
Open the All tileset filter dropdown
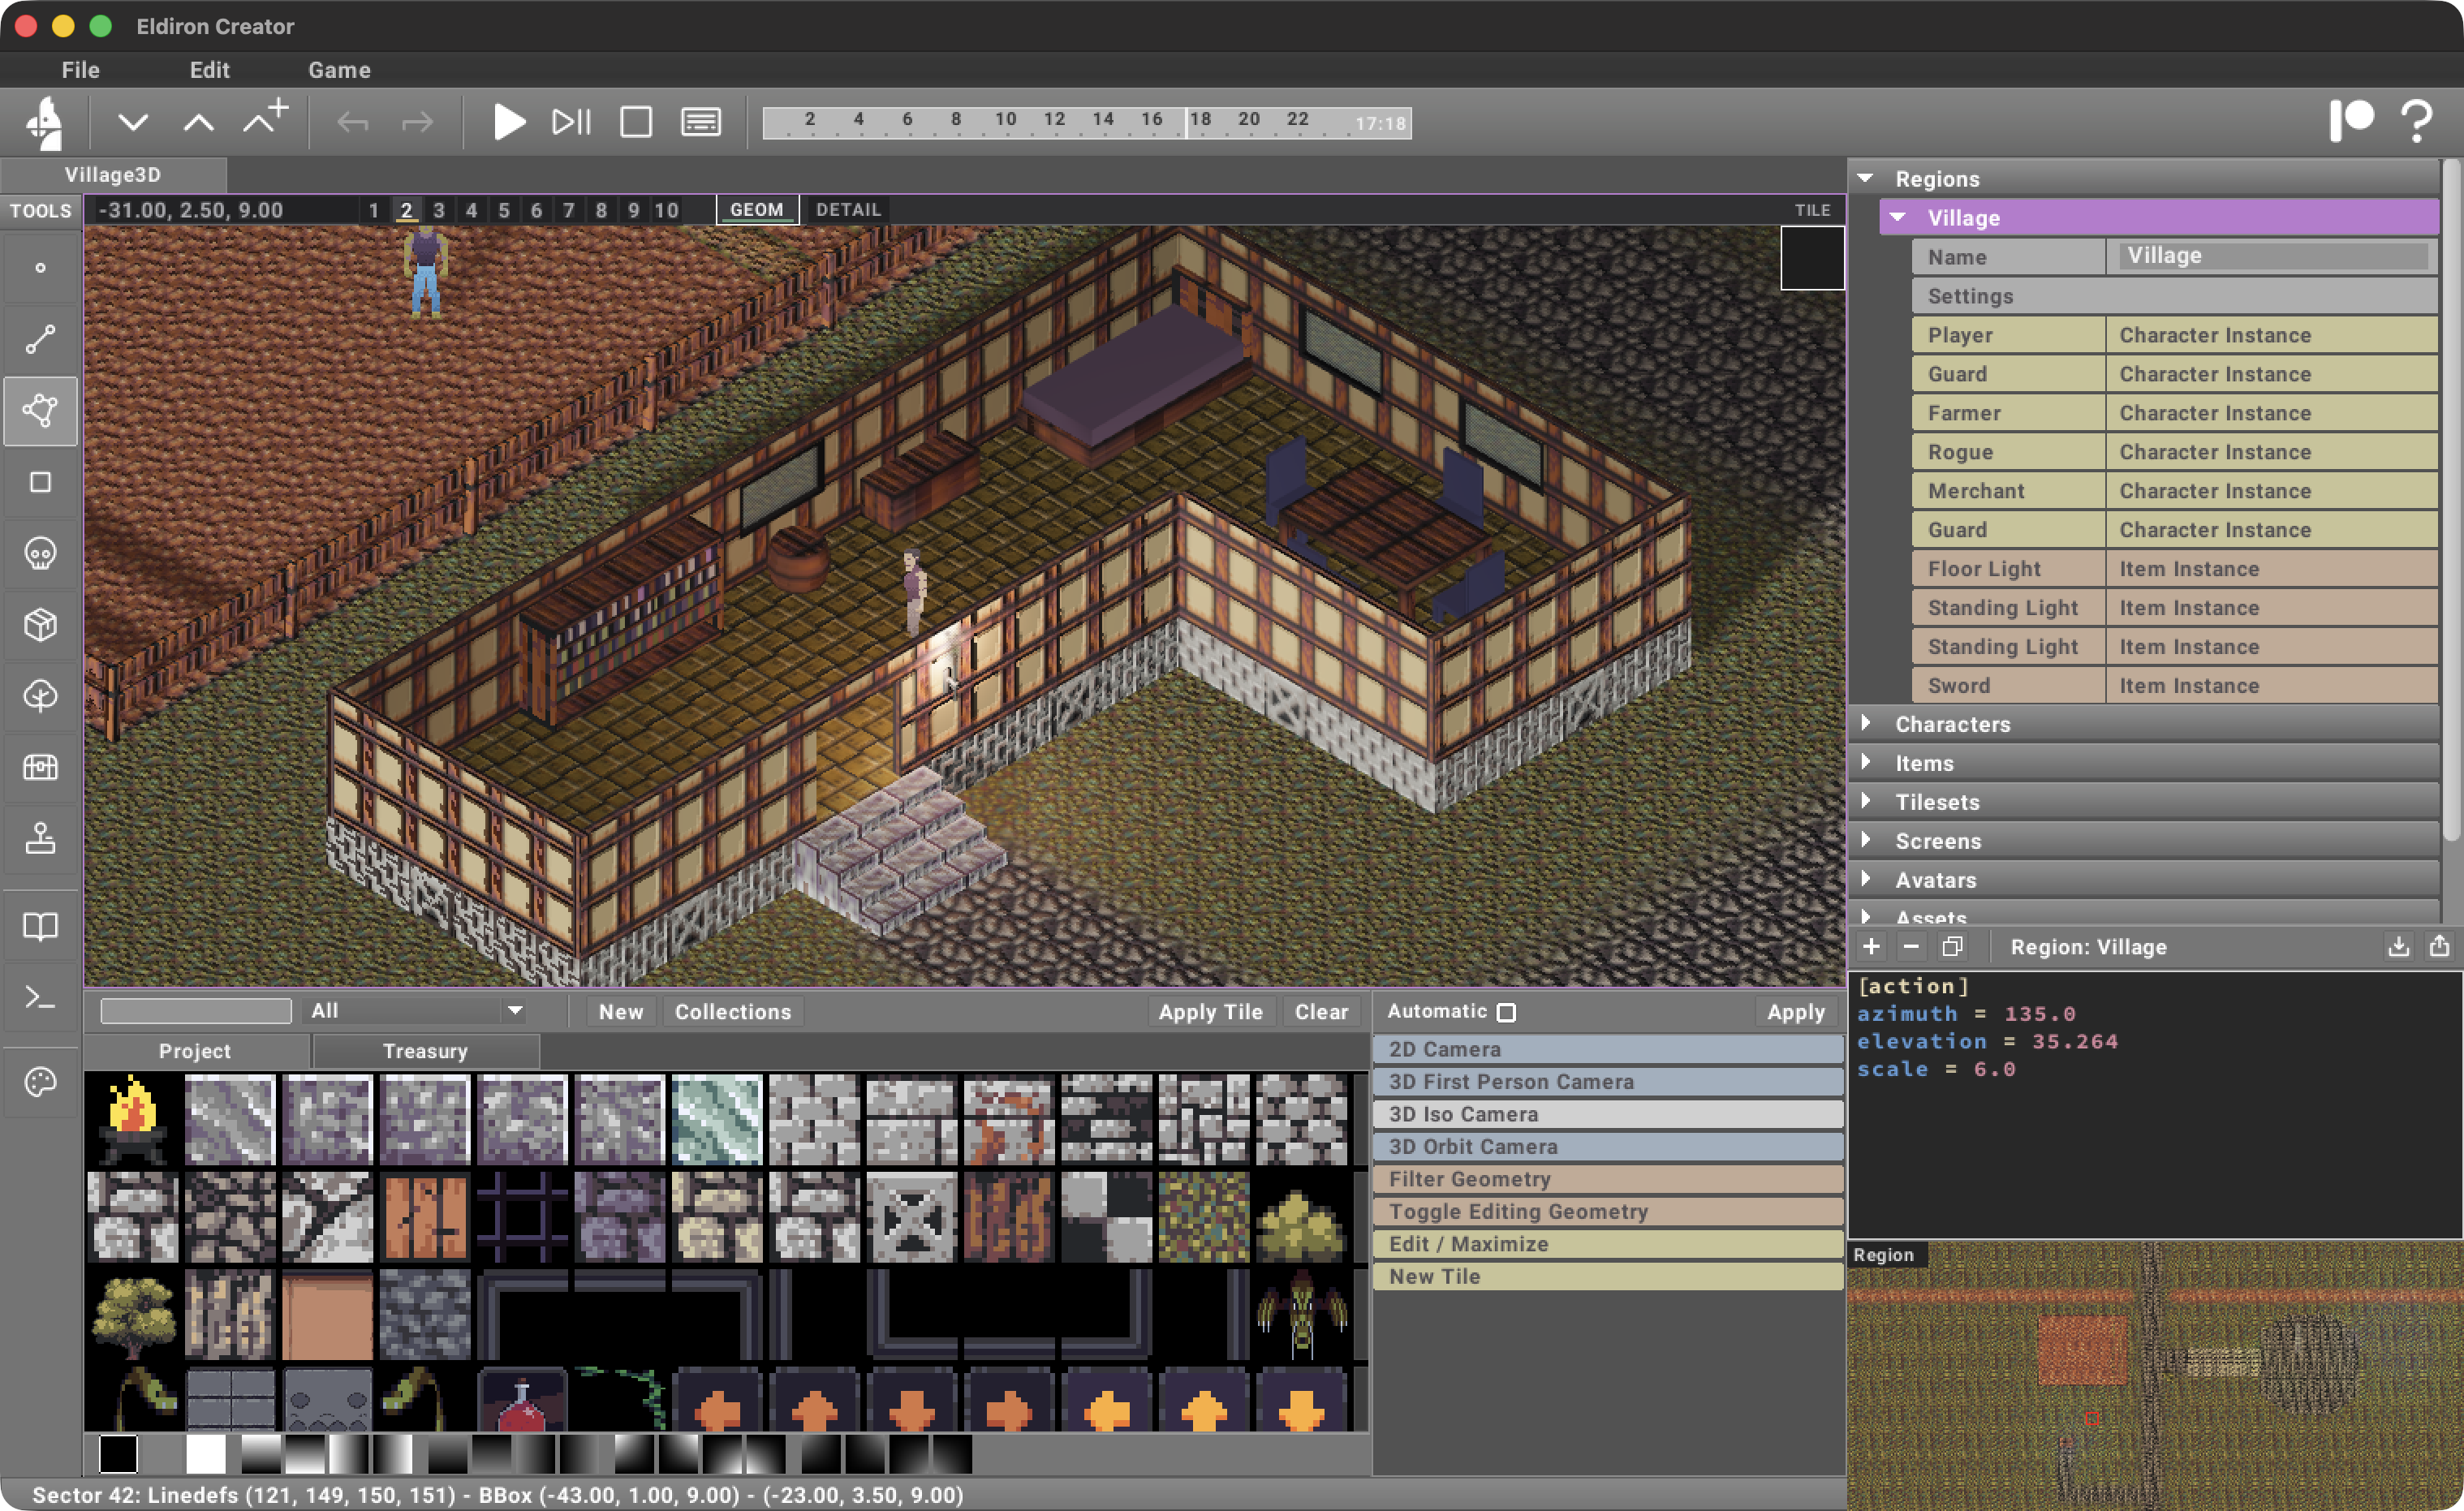click(414, 1011)
